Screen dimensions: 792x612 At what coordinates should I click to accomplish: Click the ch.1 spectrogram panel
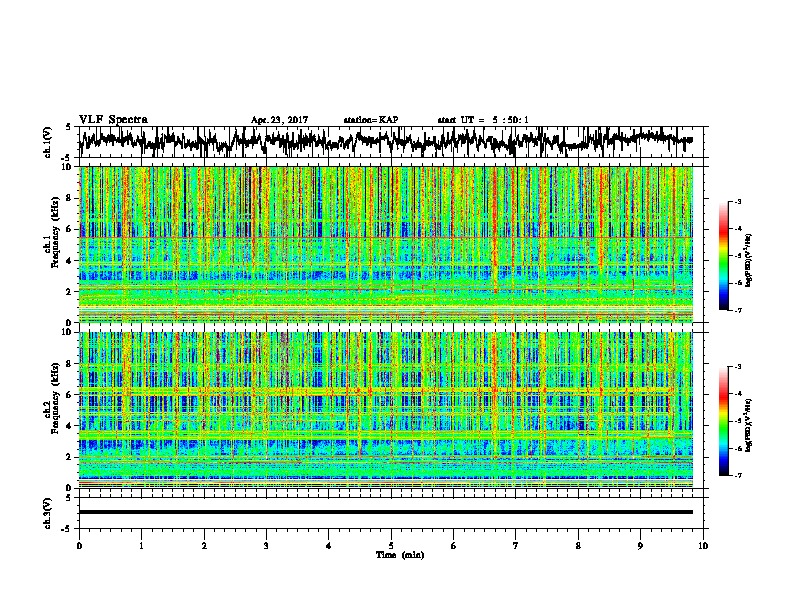click(386, 244)
